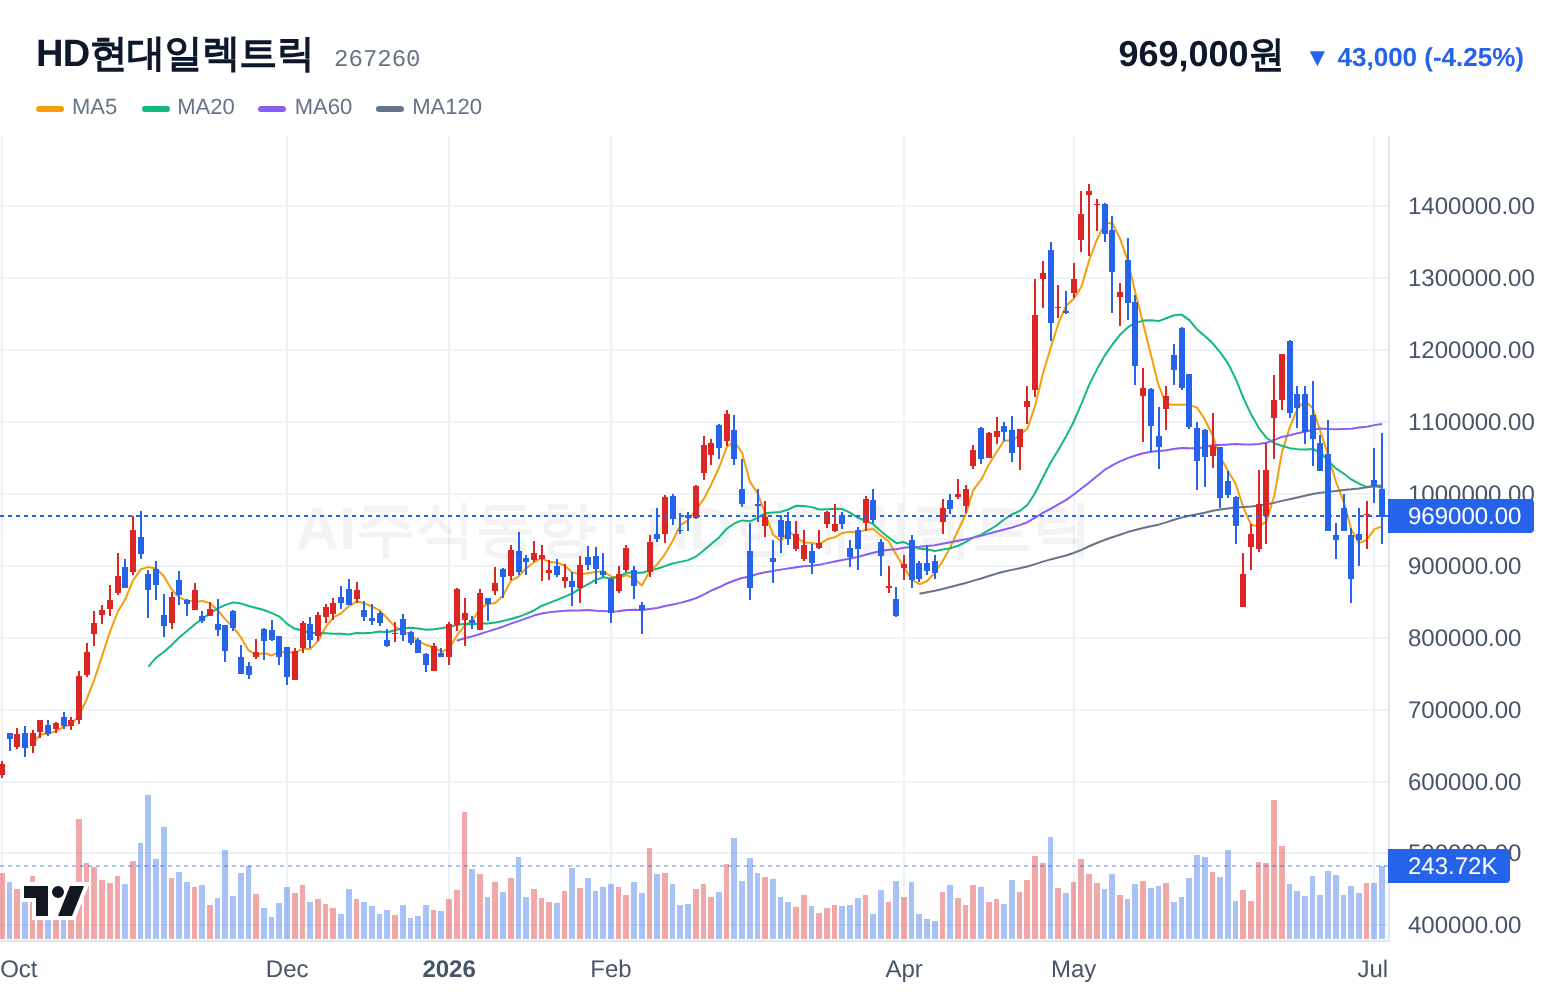Click the TradingView logo icon

pyautogui.click(x=54, y=900)
